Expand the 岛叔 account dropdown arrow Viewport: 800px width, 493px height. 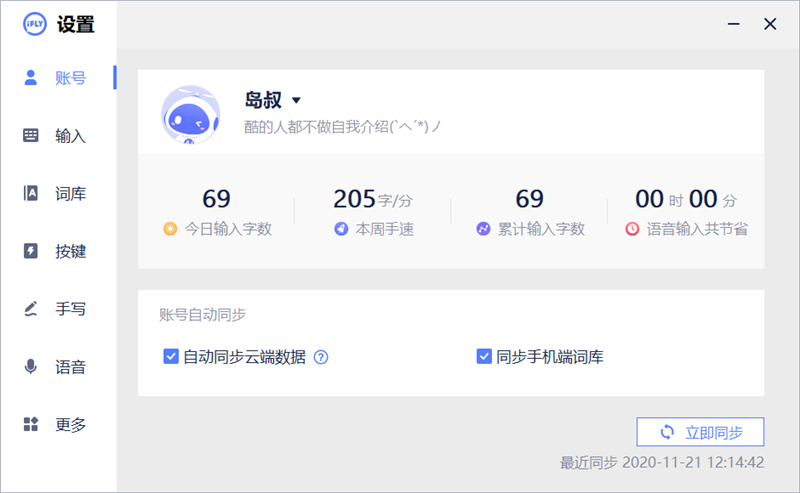[296, 100]
